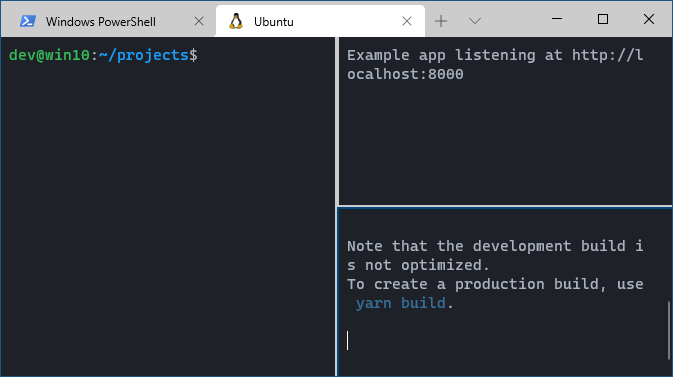Click the blue 'yarn build' text
This screenshot has width=673, height=377.
(x=401, y=303)
